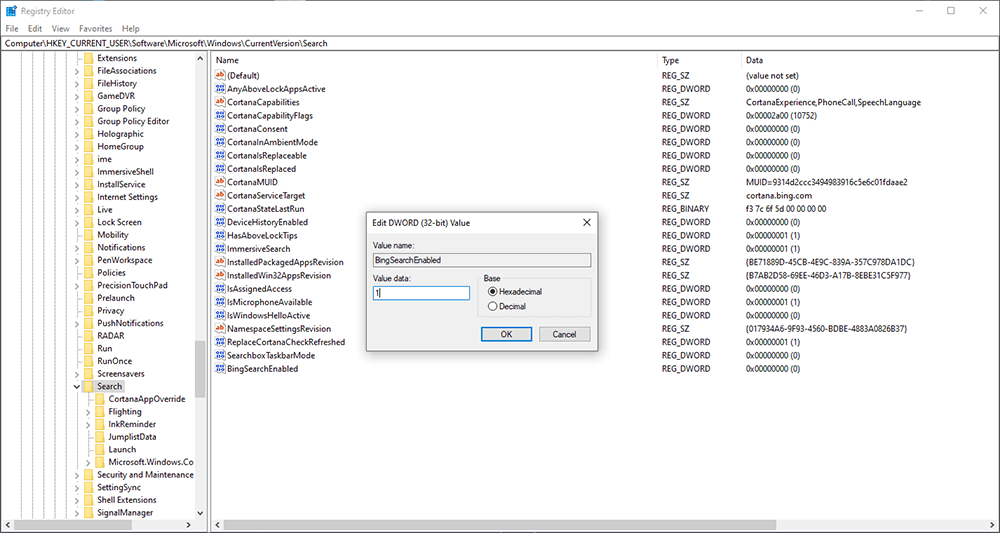1000x533 pixels.
Task: Expand the Shell Extensions tree node
Action: (x=77, y=500)
